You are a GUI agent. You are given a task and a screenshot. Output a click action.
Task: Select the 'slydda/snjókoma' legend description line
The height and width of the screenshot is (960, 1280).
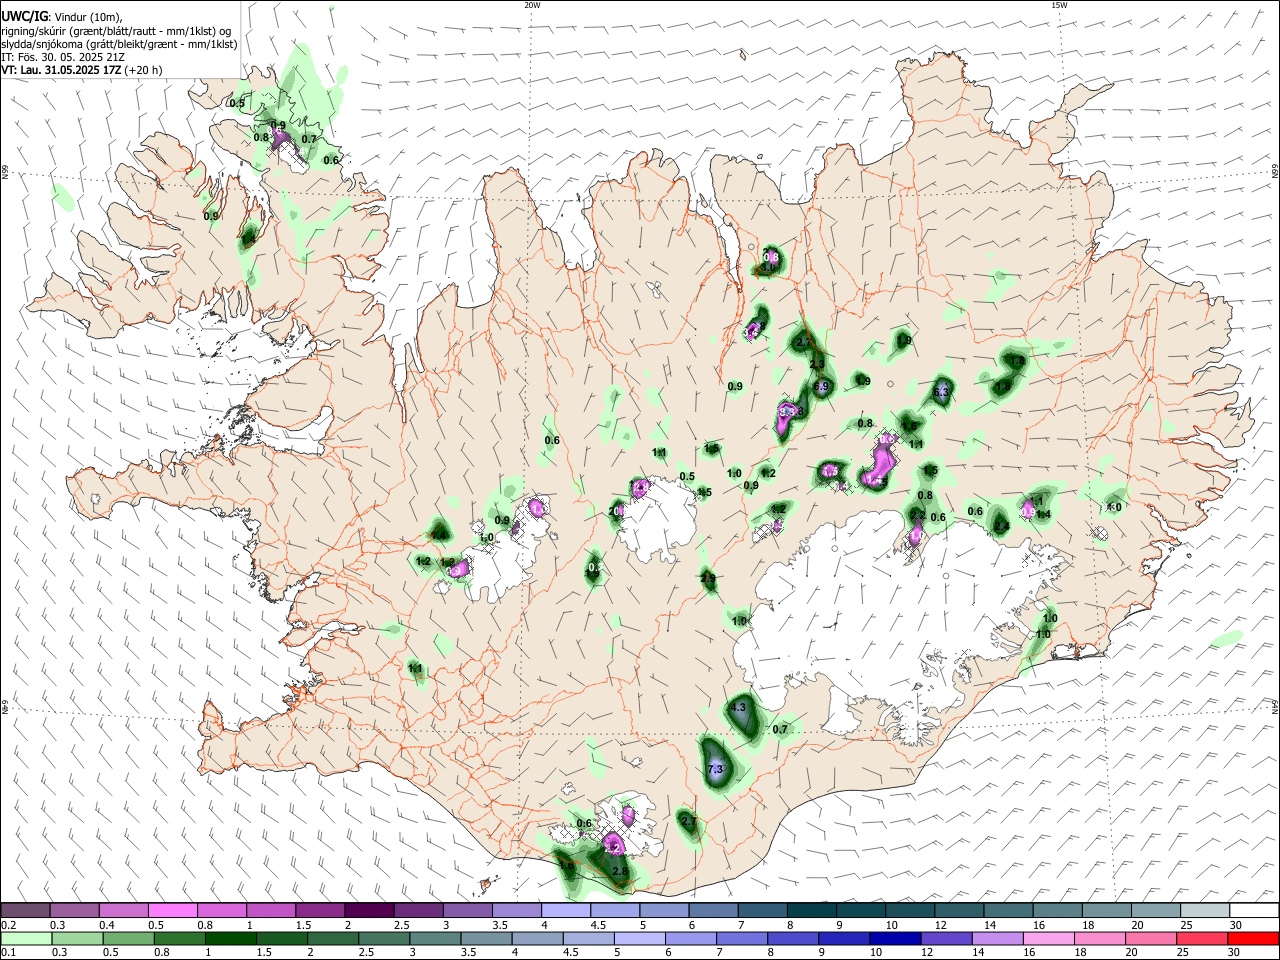[x=119, y=44]
